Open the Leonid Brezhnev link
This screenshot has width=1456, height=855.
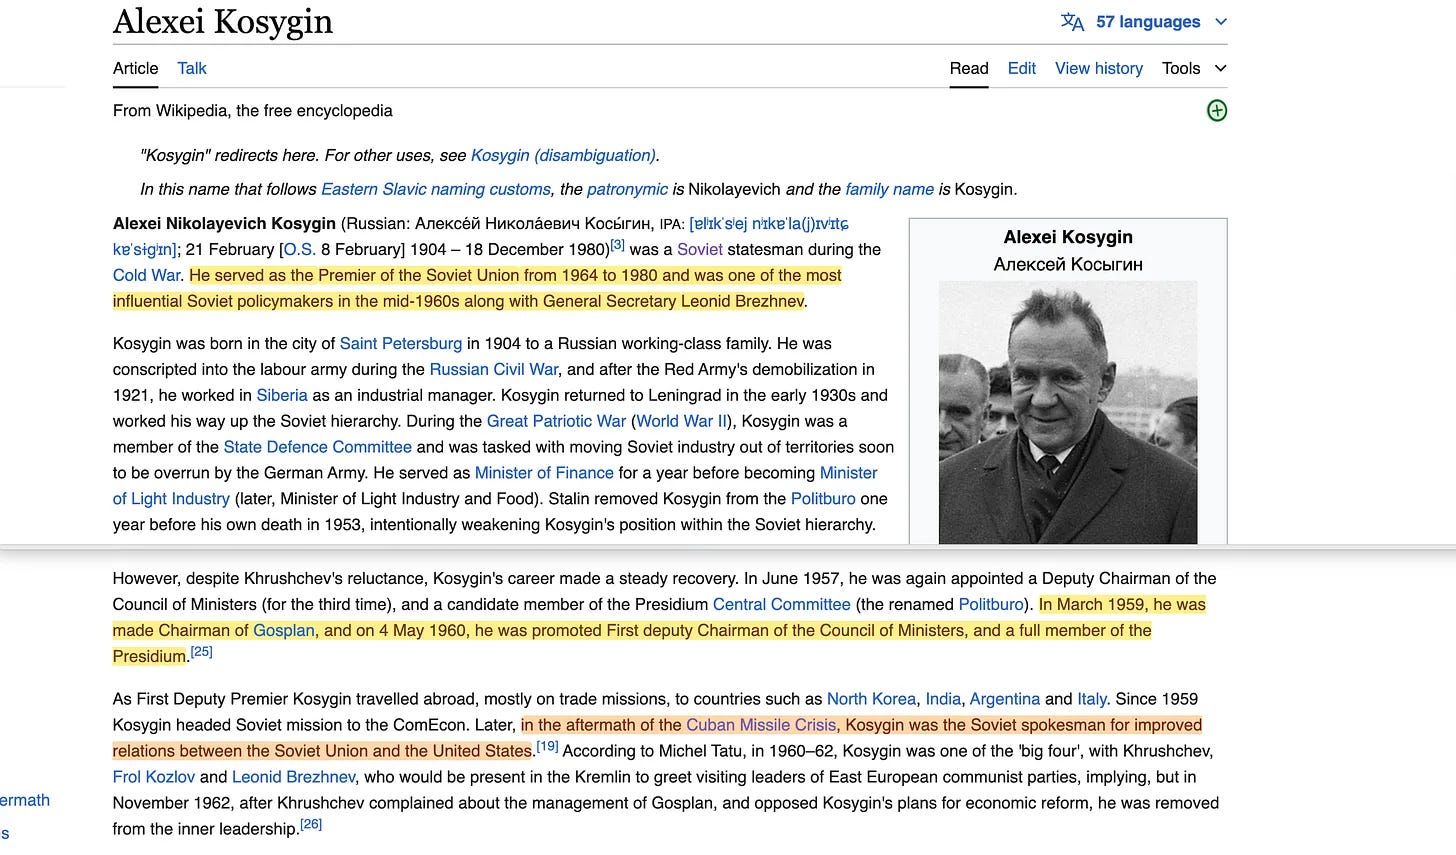(294, 777)
